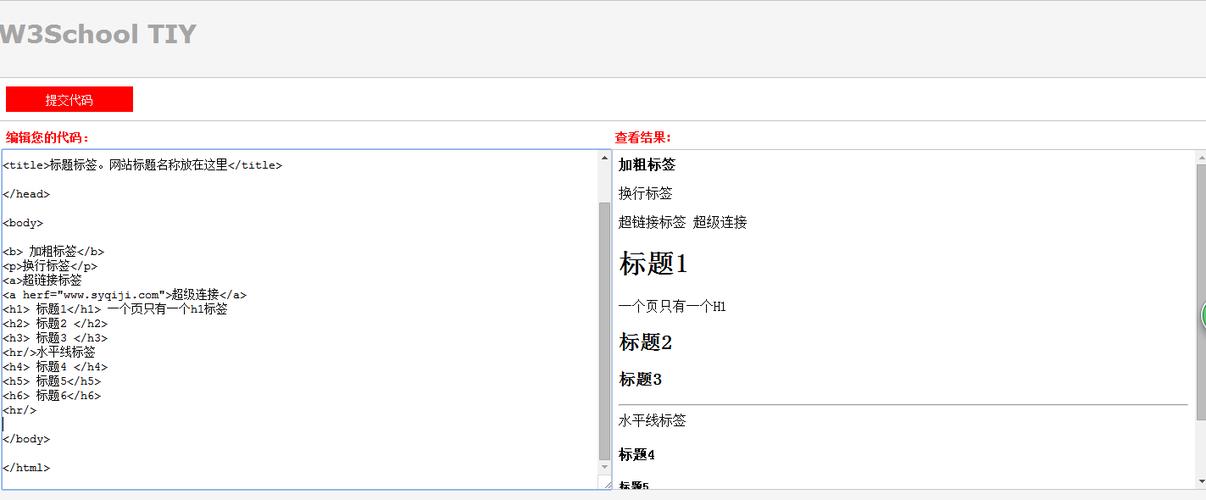Click the red 提交代码 submit button
Image resolution: width=1206 pixels, height=500 pixels.
pos(69,99)
